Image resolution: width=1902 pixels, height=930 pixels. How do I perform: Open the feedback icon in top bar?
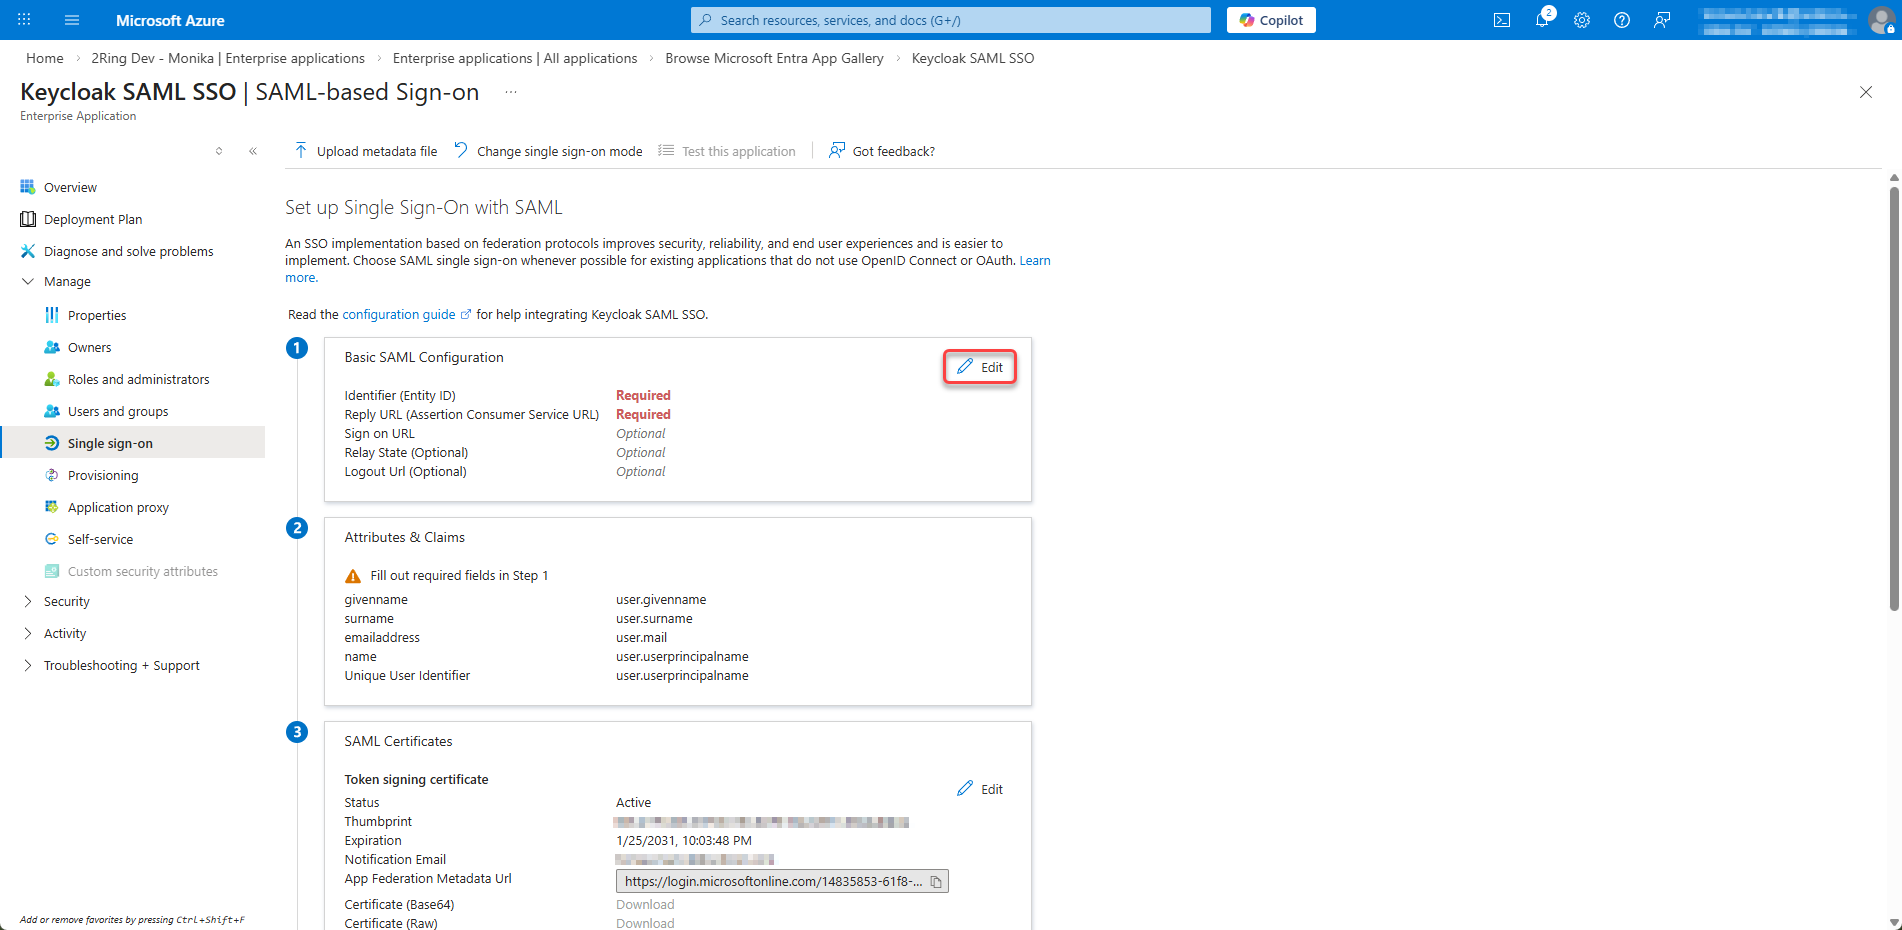pos(1661,20)
